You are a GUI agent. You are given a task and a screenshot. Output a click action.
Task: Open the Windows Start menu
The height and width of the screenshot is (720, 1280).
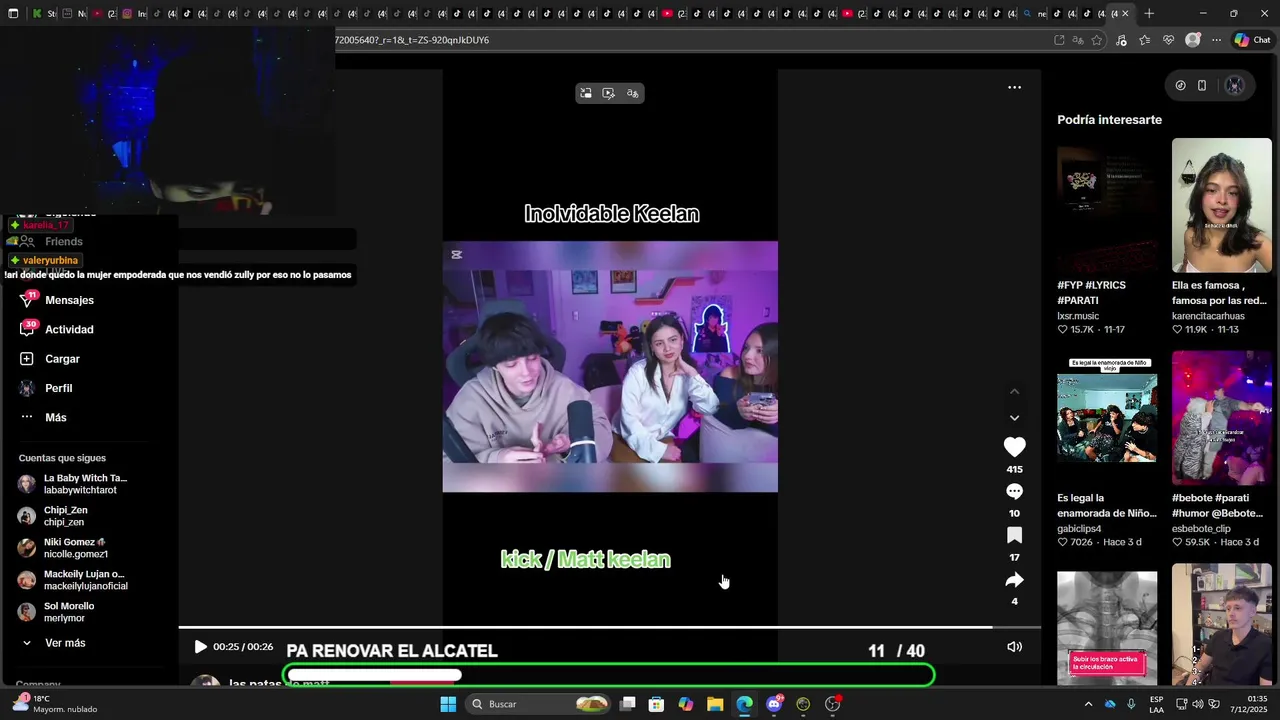(x=448, y=704)
